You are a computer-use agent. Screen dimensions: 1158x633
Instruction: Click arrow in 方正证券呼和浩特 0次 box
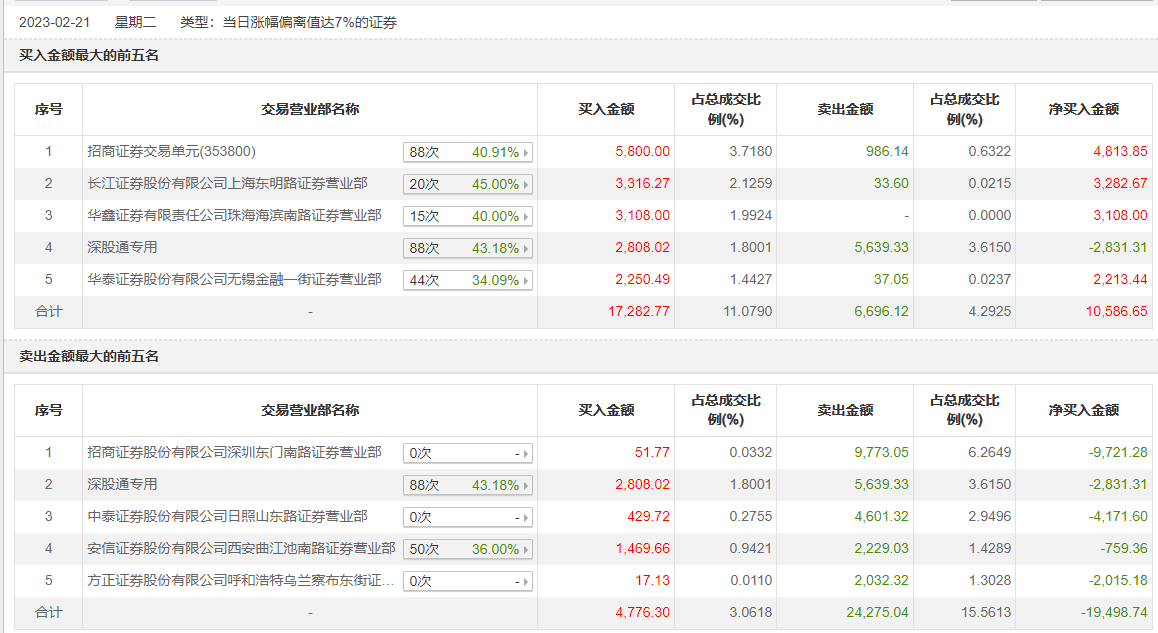[x=526, y=582]
